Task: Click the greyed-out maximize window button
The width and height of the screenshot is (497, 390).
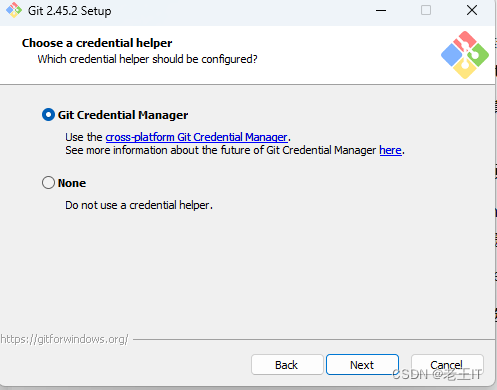Action: pos(426,10)
